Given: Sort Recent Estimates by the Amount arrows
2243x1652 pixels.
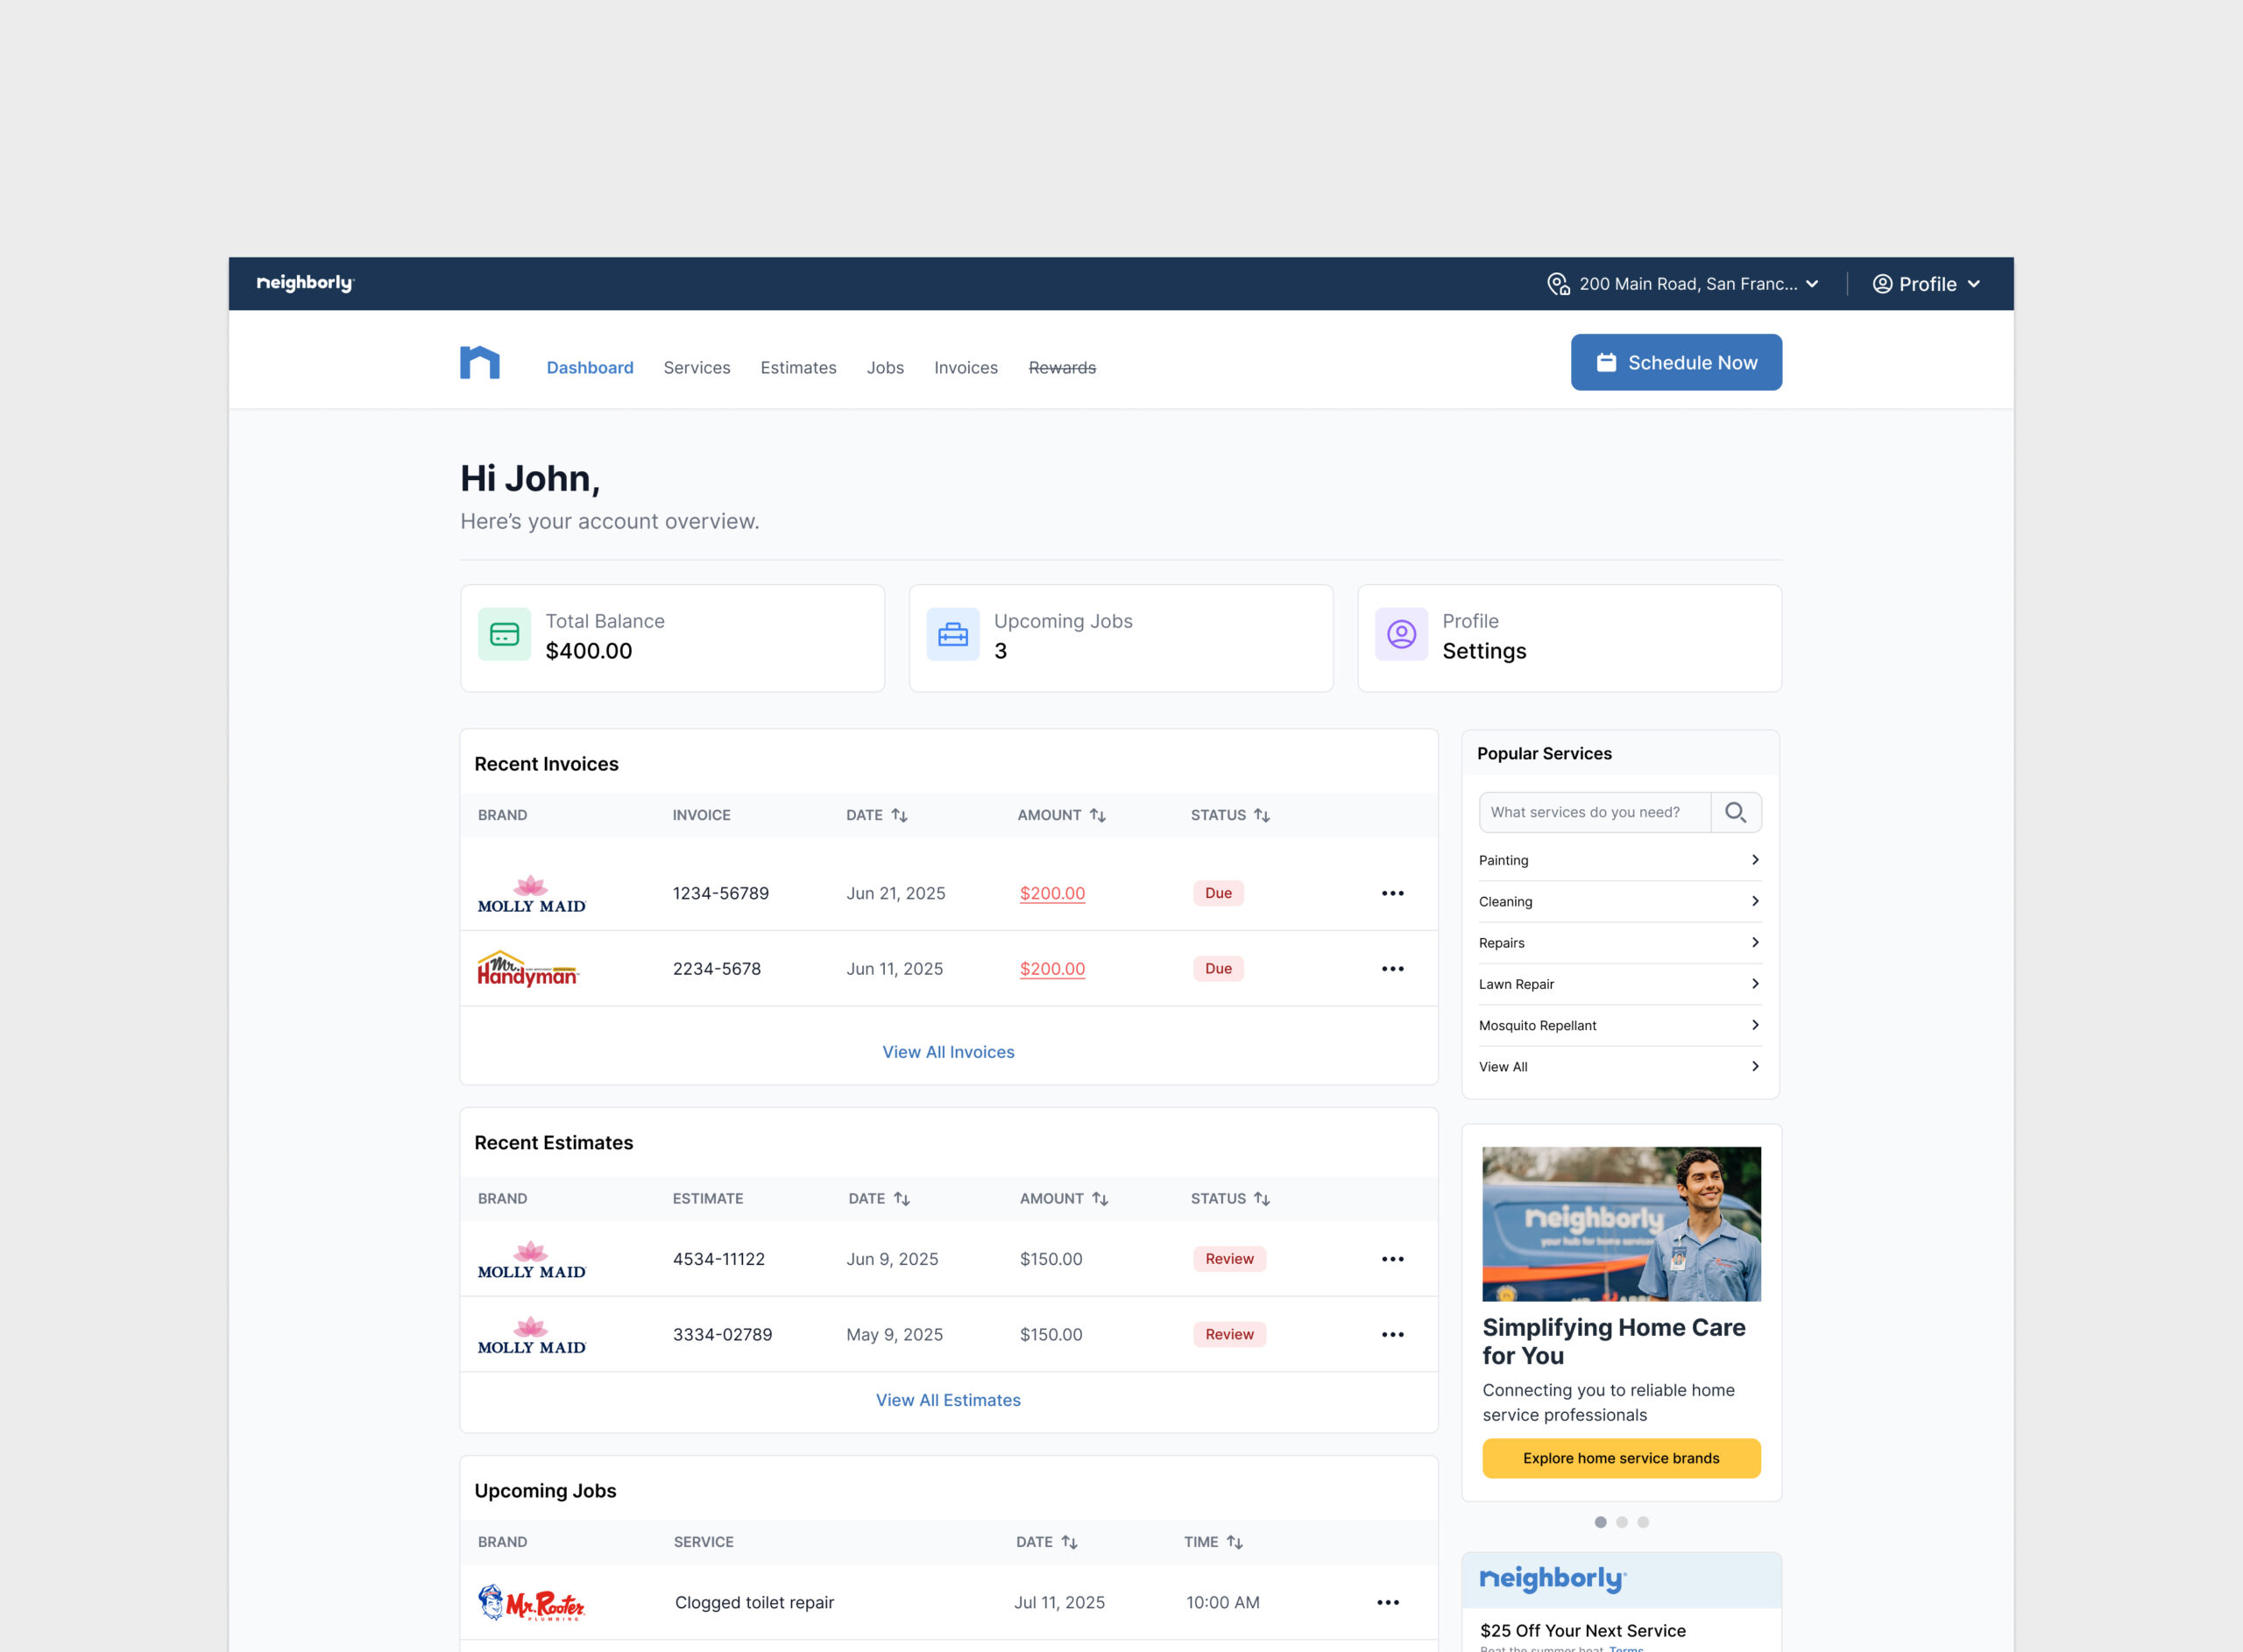Looking at the screenshot, I should [1100, 1198].
